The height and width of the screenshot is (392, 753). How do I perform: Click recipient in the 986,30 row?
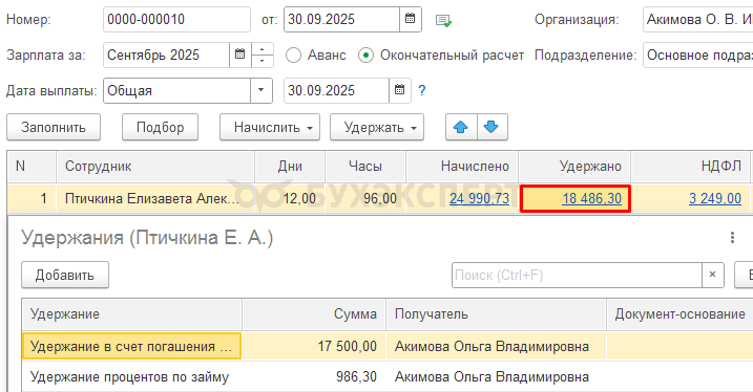pos(496,377)
